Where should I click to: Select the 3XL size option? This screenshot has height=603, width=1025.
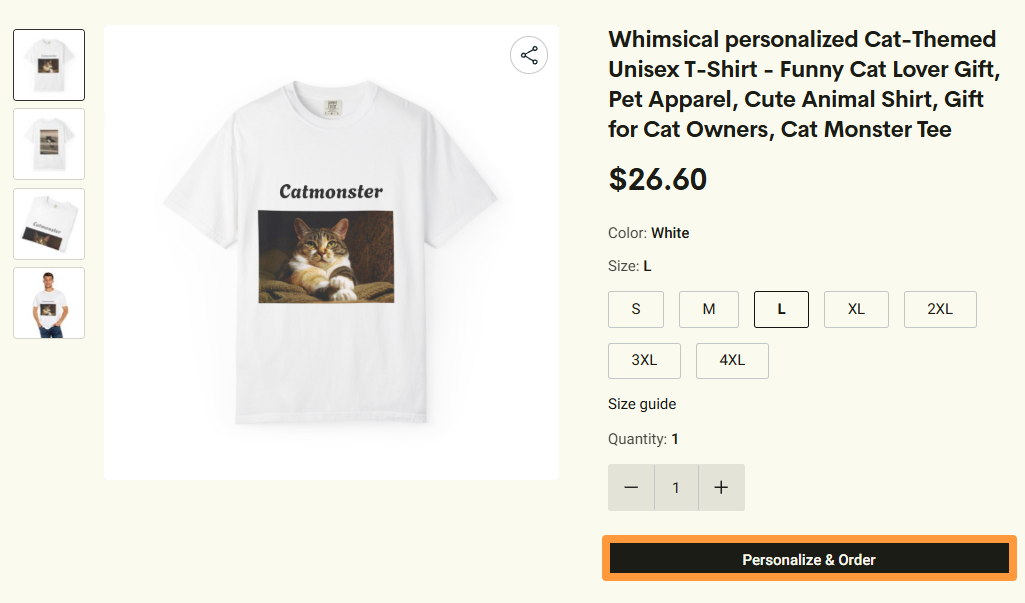[644, 360]
